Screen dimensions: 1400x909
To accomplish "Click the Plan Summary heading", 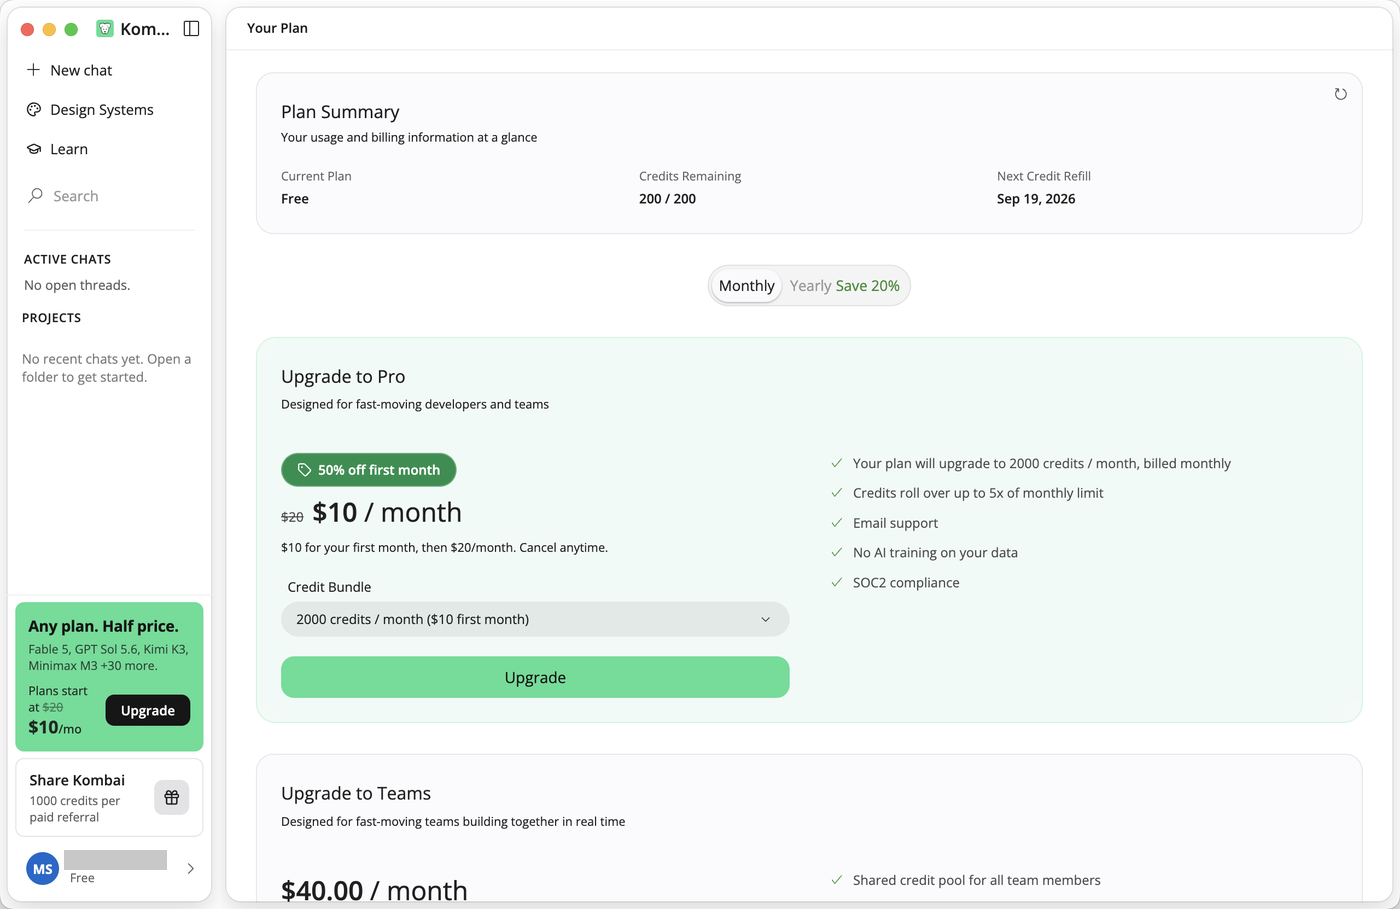I will click(x=340, y=112).
